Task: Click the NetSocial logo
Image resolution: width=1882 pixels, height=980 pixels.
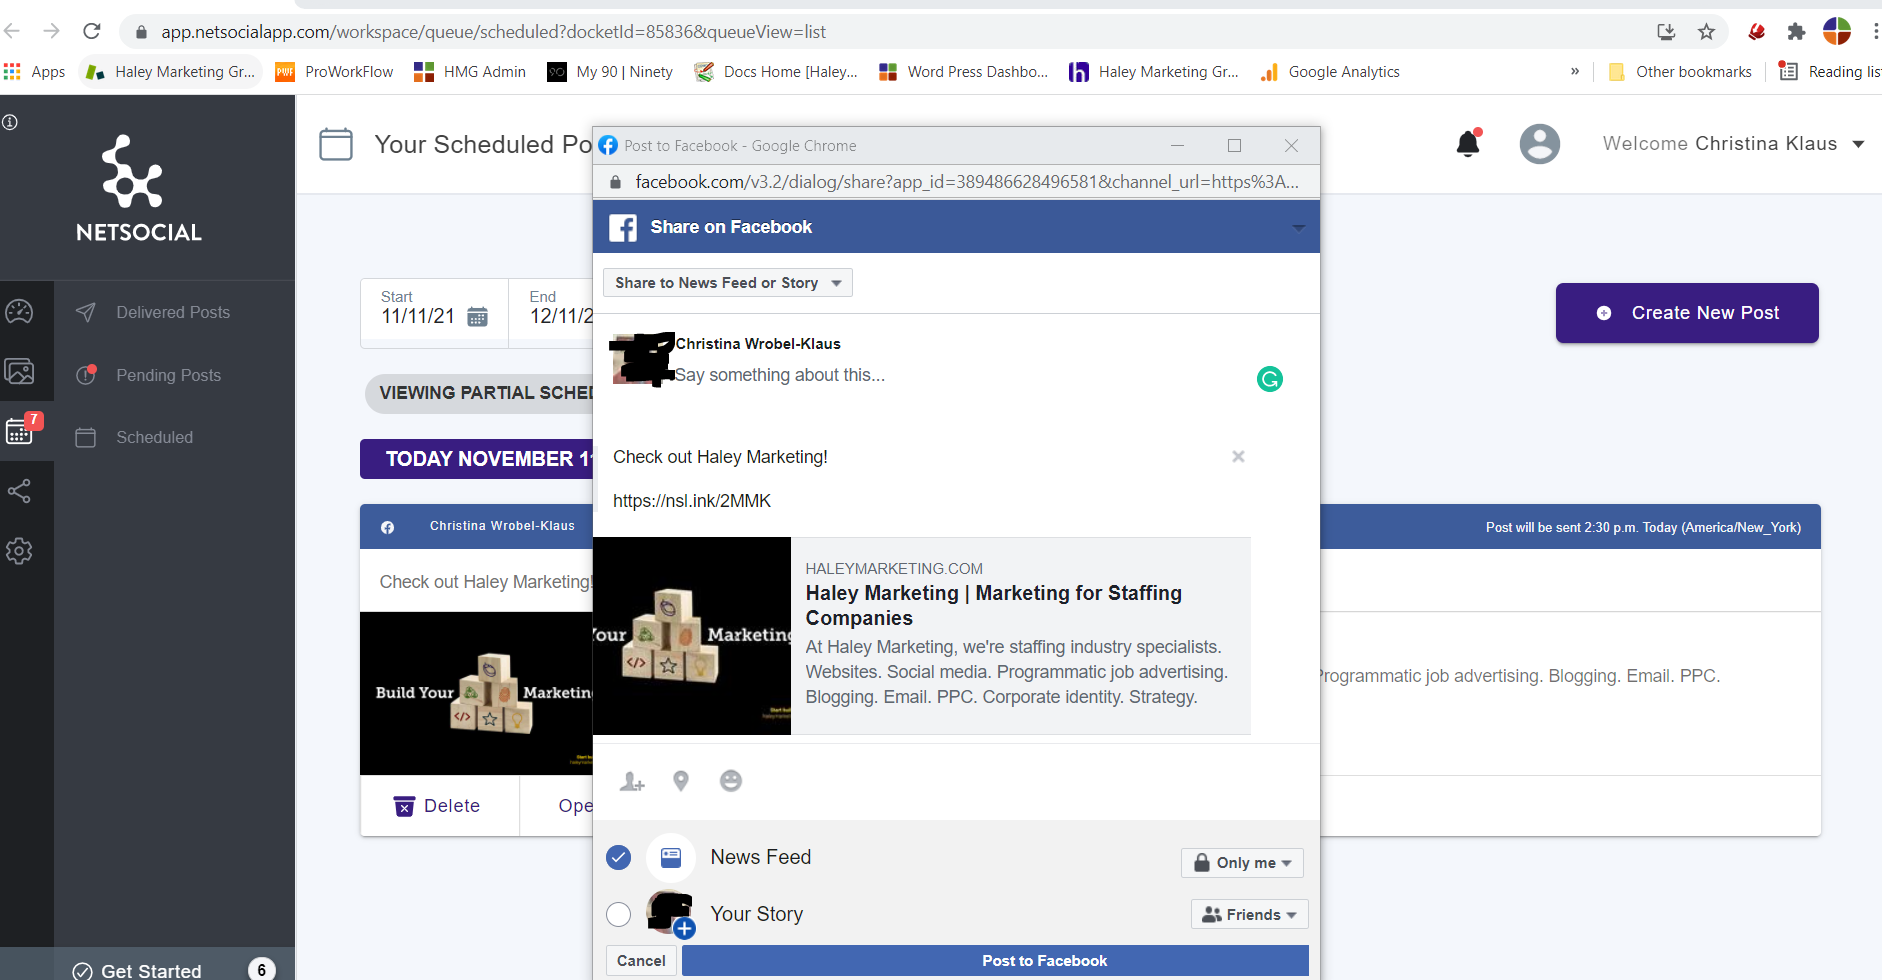Action: [x=138, y=189]
